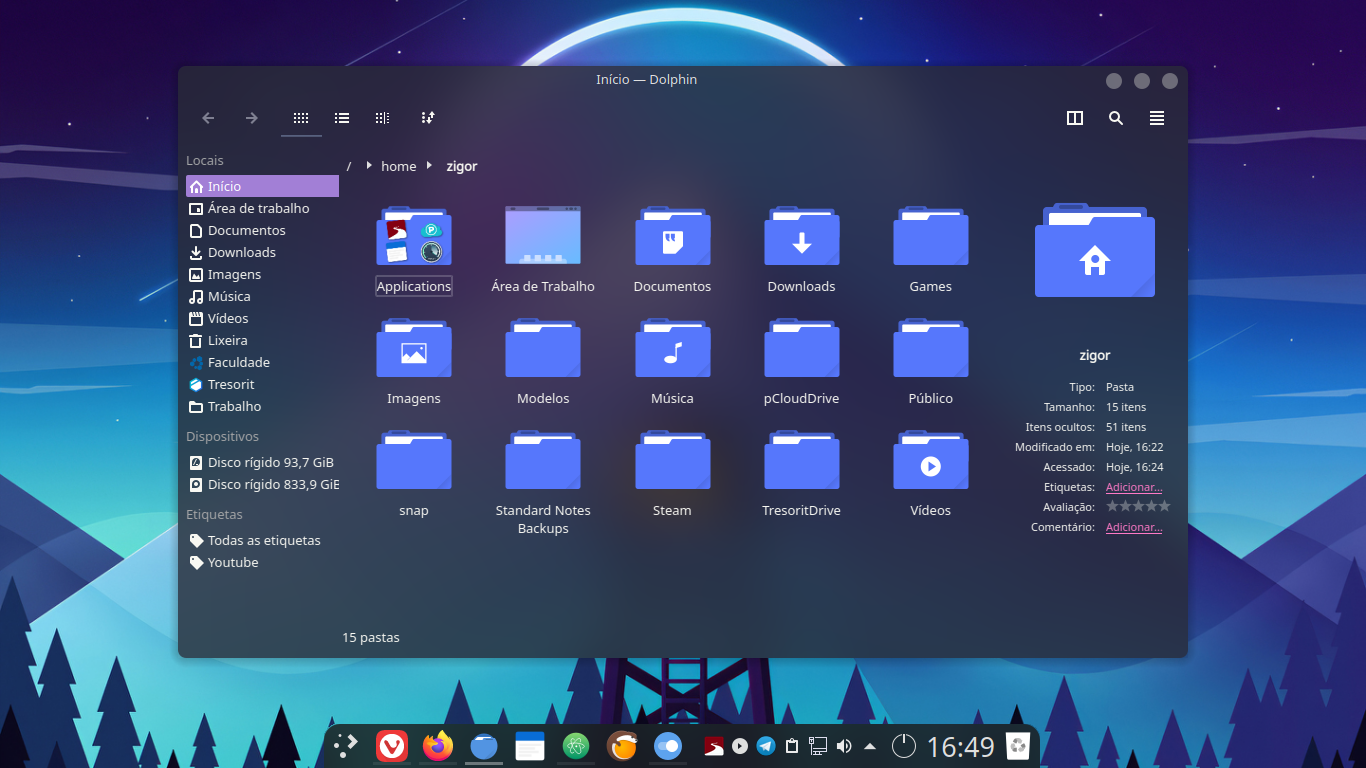The height and width of the screenshot is (768, 1366).
Task: Select the Disco rígido 93,7 GiB device
Action: pos(262,462)
